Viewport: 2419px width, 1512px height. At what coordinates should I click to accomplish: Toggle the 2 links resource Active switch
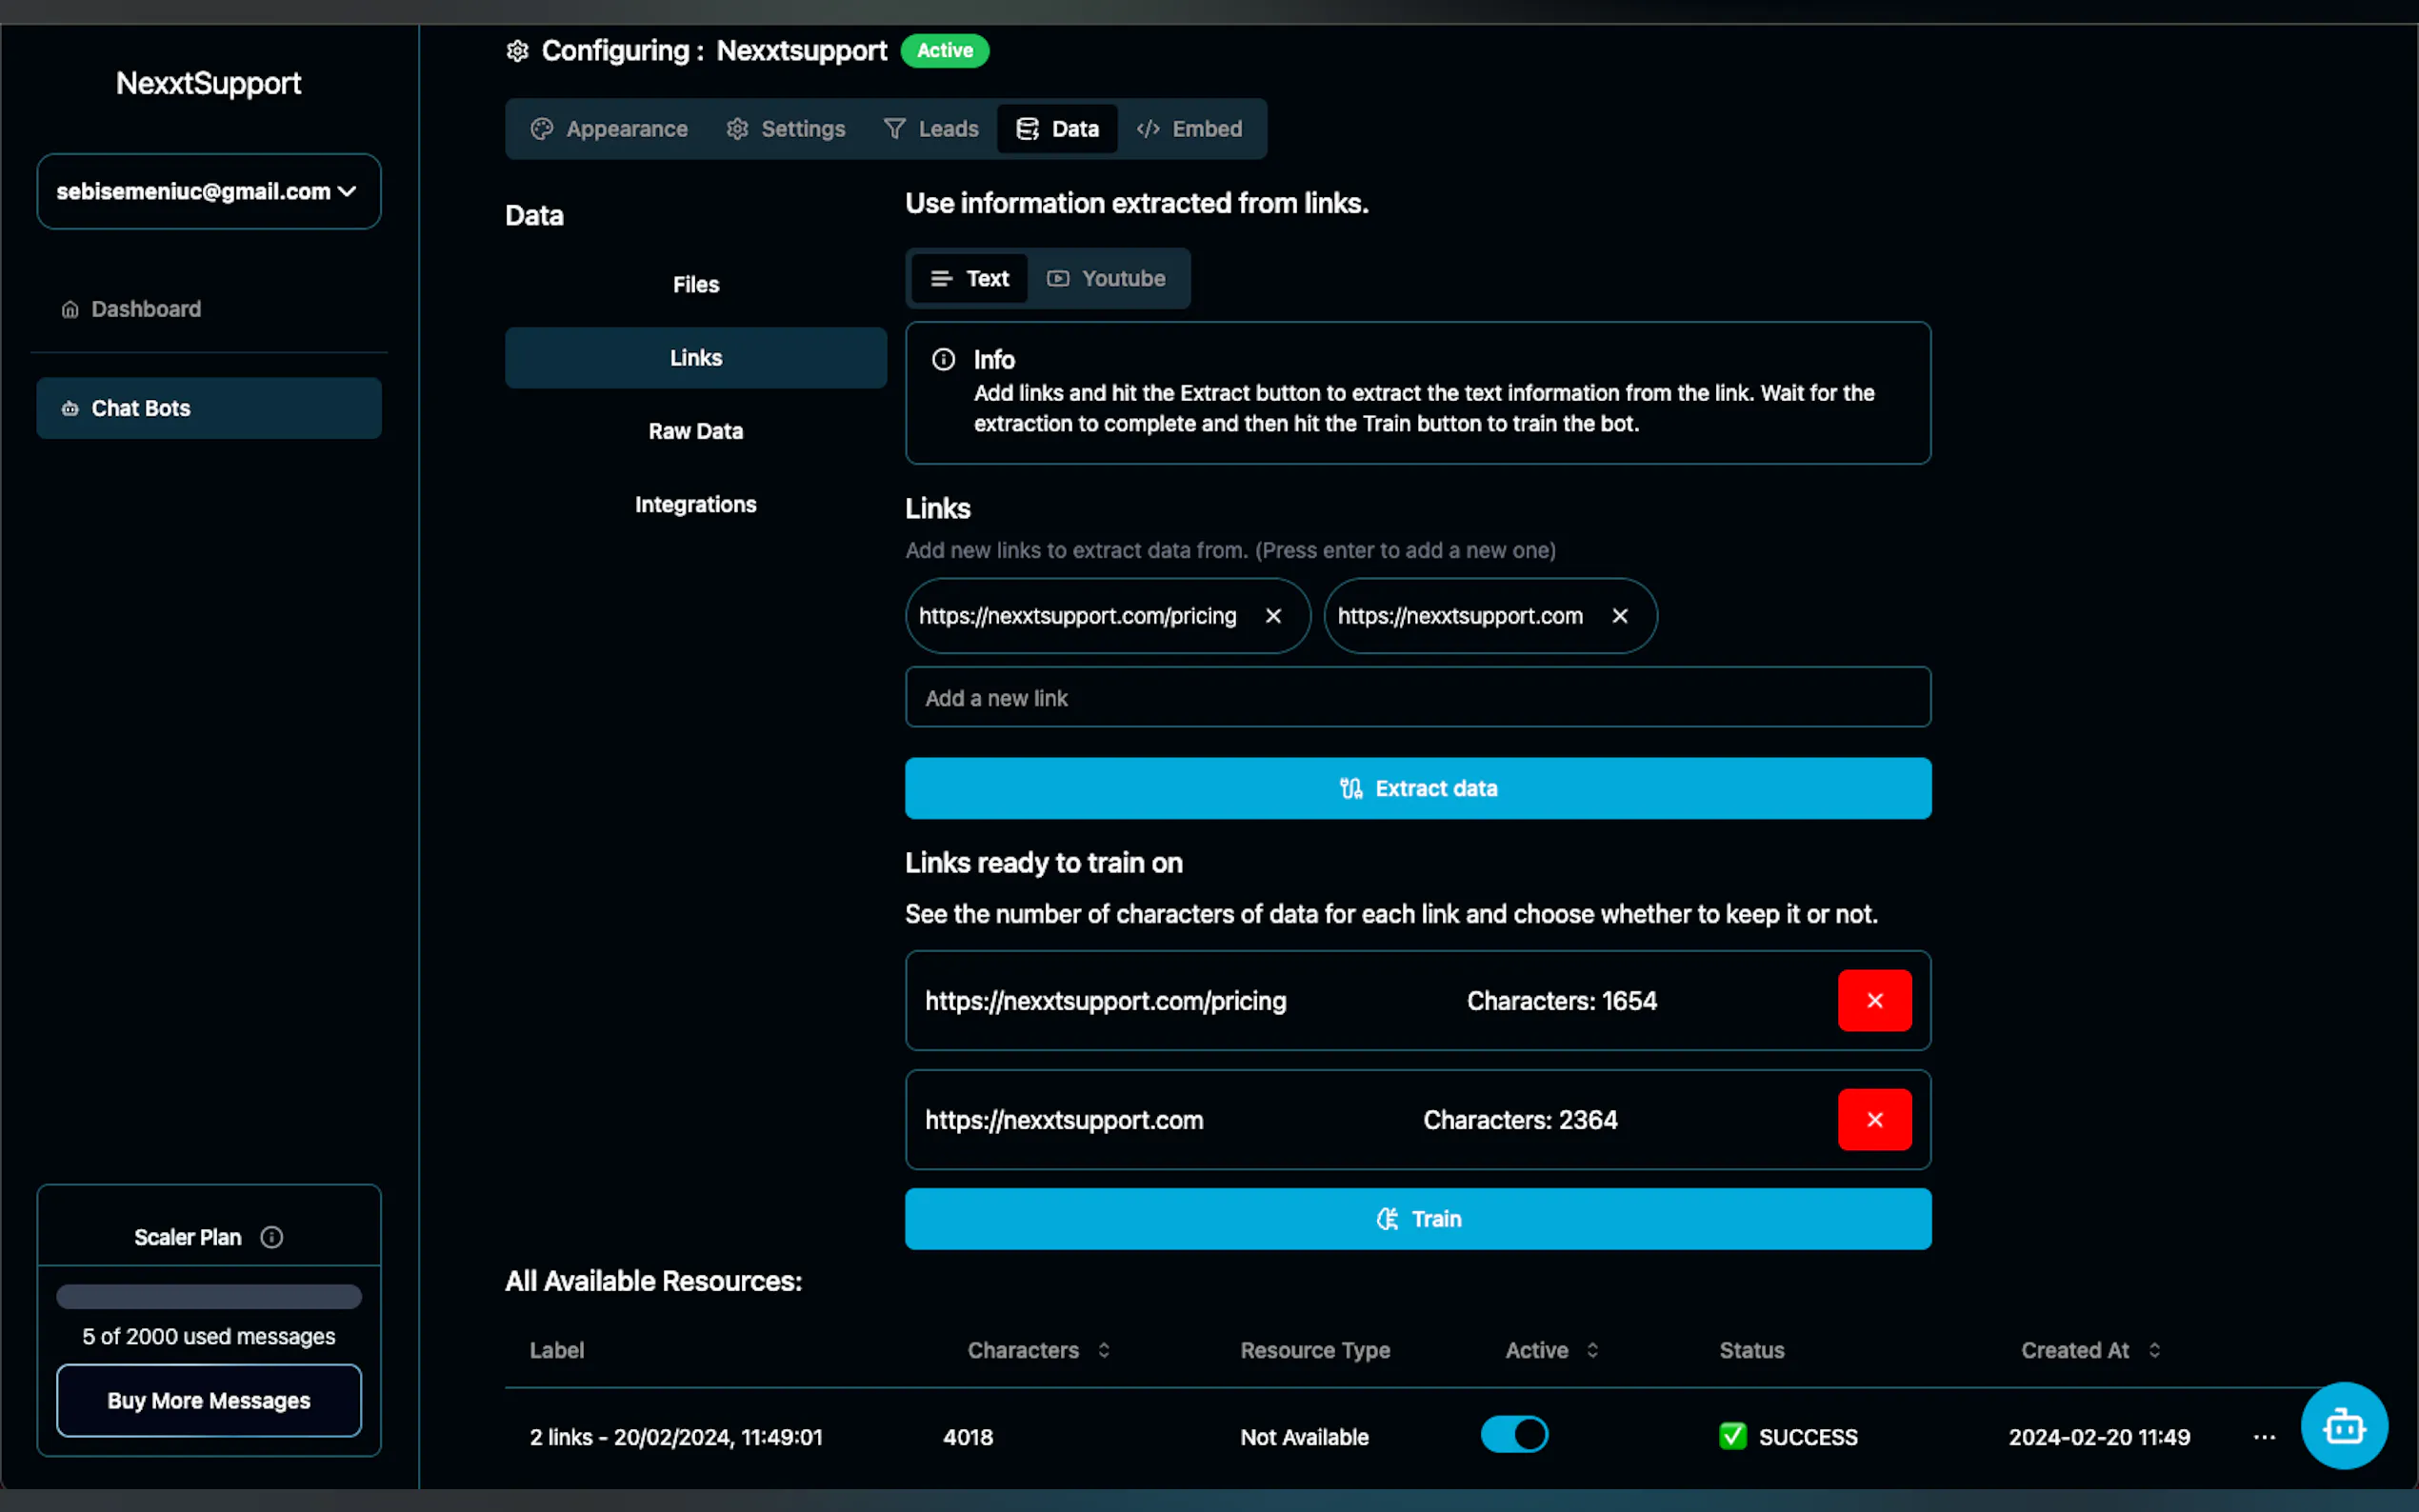pos(1514,1434)
